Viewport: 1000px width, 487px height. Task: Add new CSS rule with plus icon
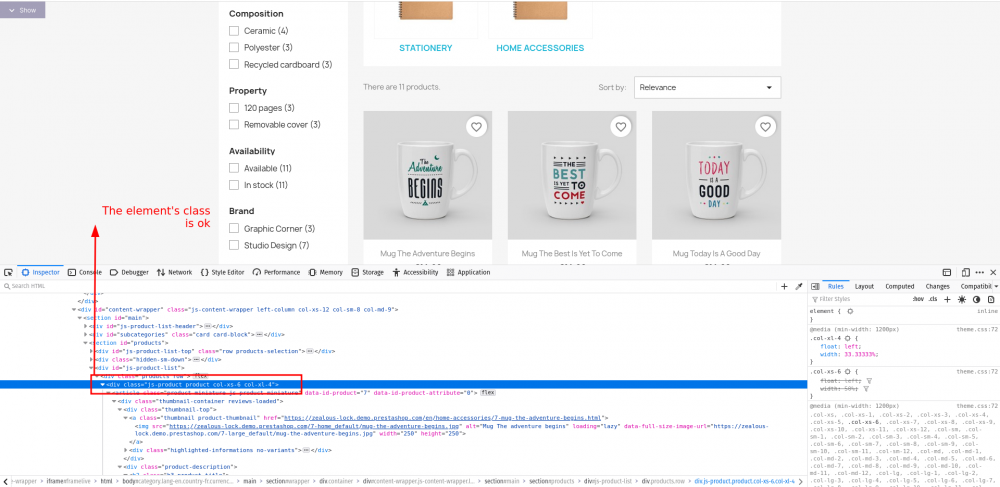point(948,299)
